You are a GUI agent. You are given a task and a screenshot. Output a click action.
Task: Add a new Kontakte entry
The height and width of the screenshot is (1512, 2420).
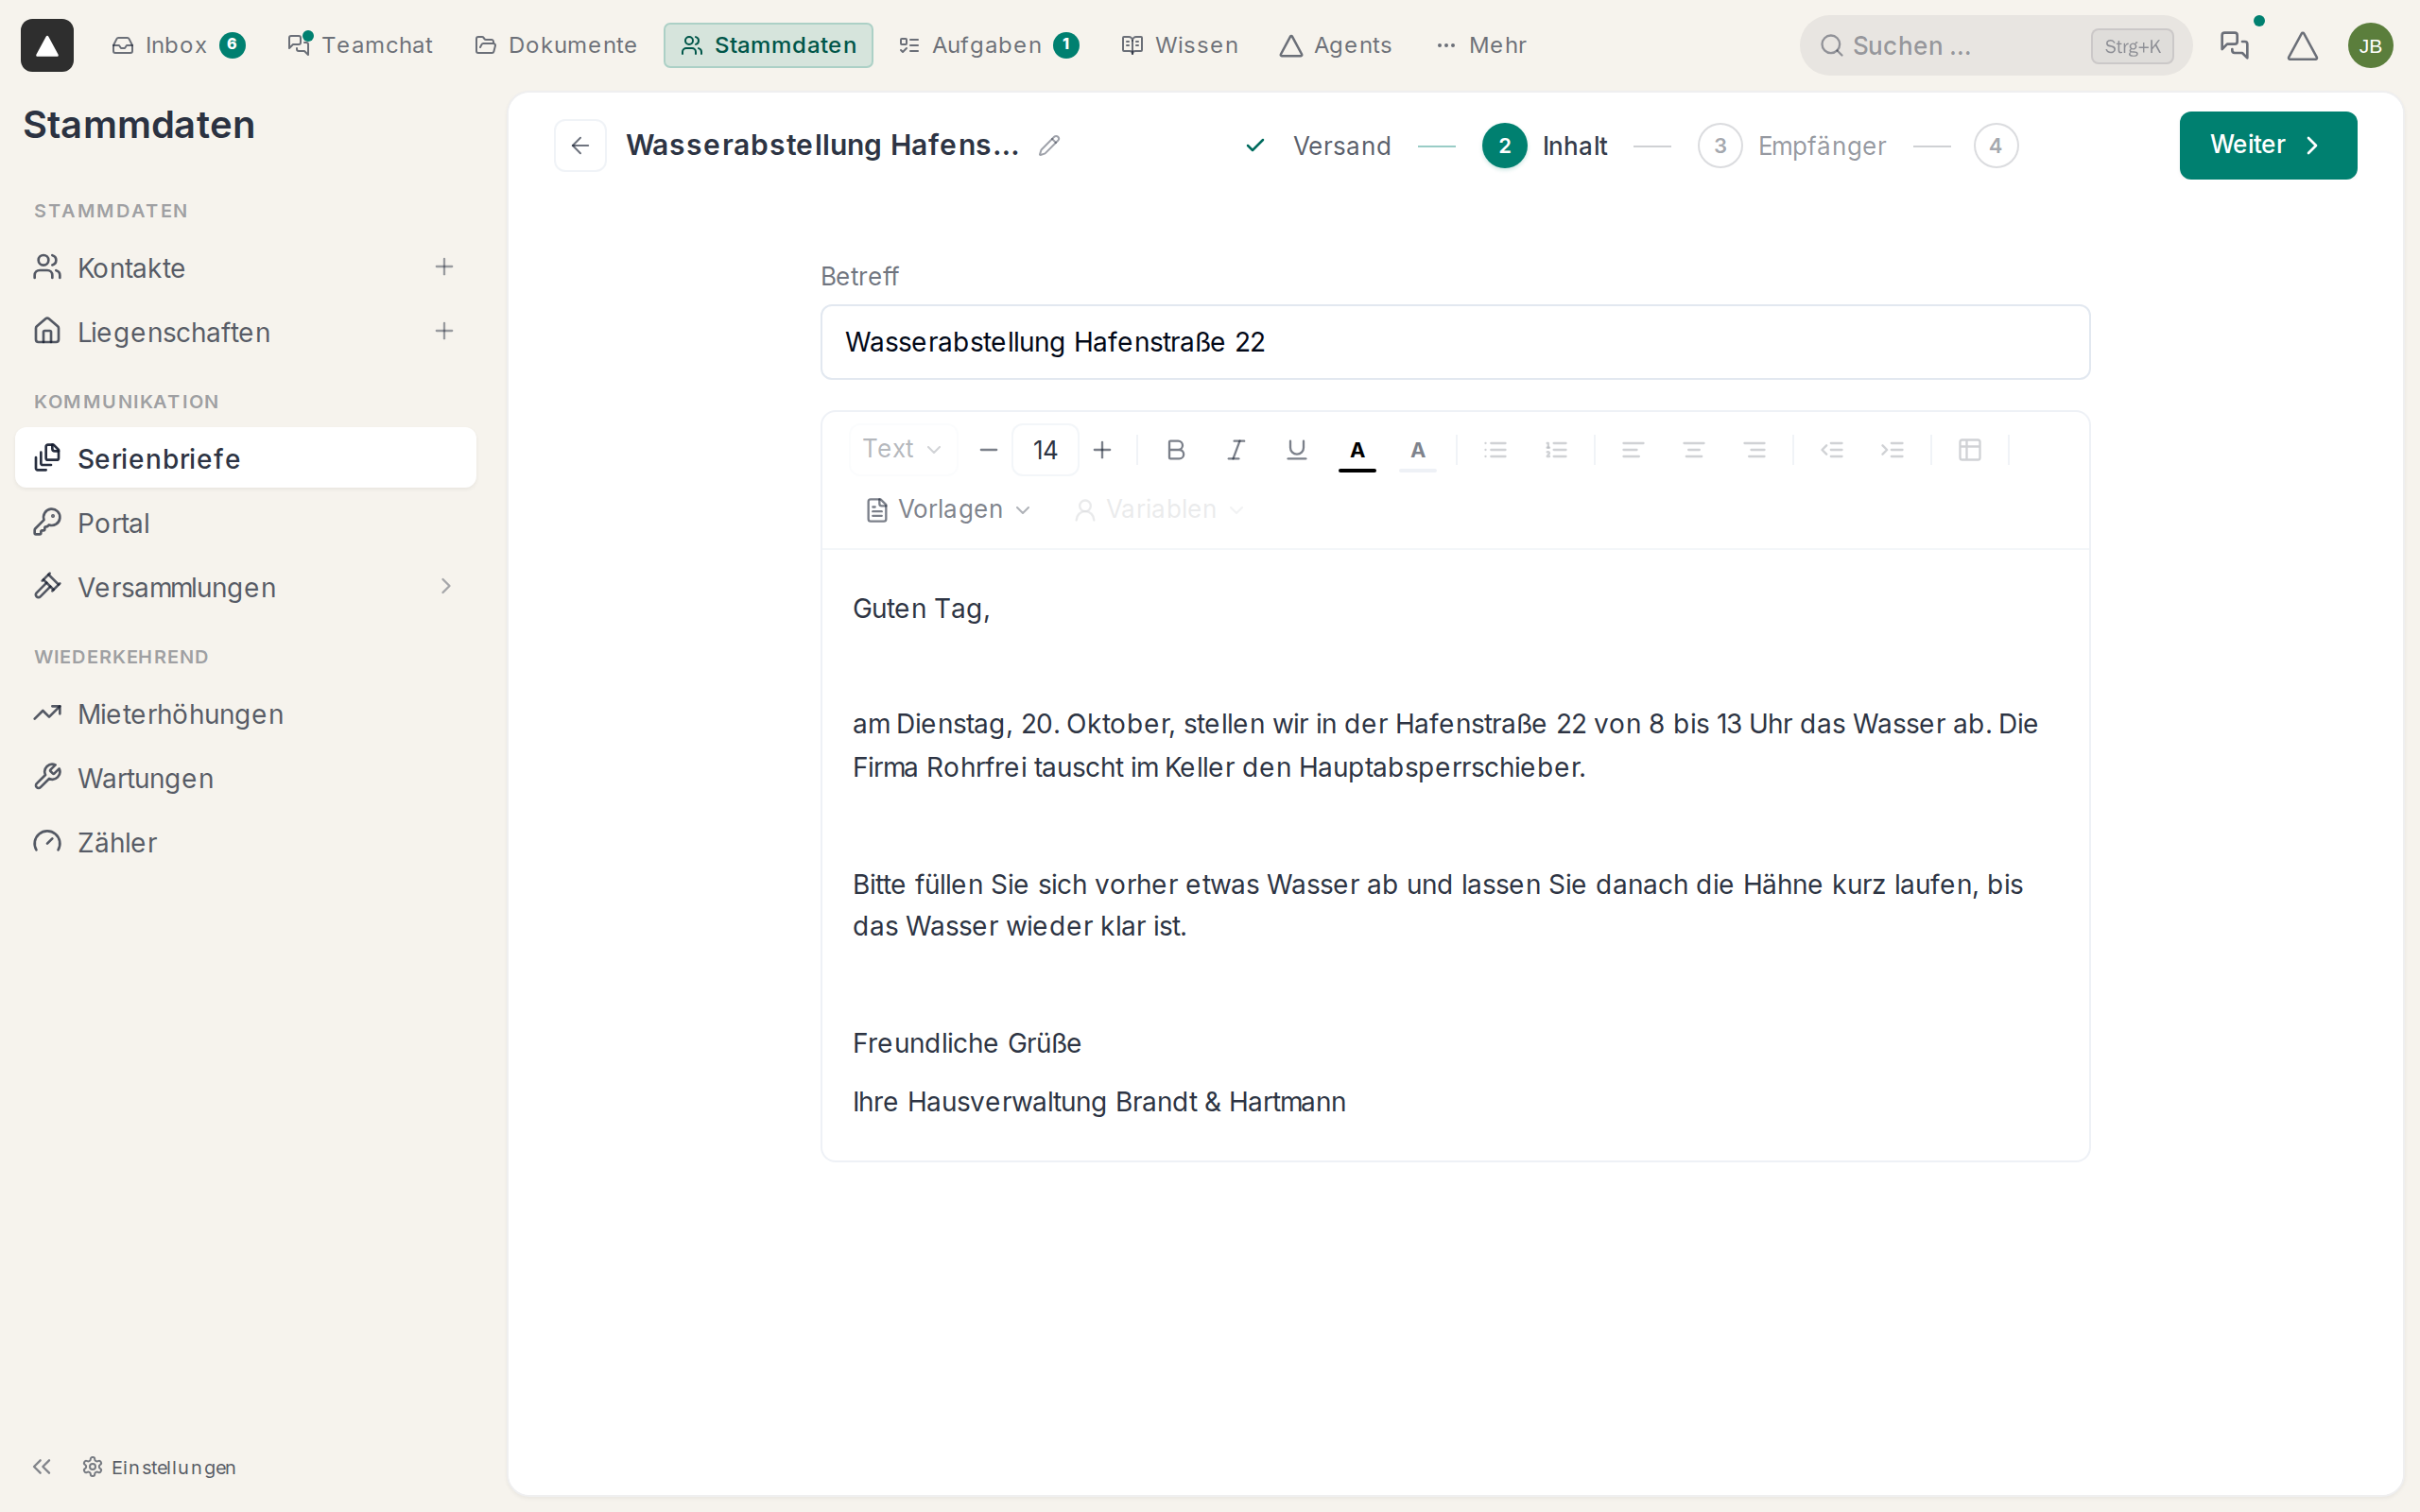click(x=444, y=267)
